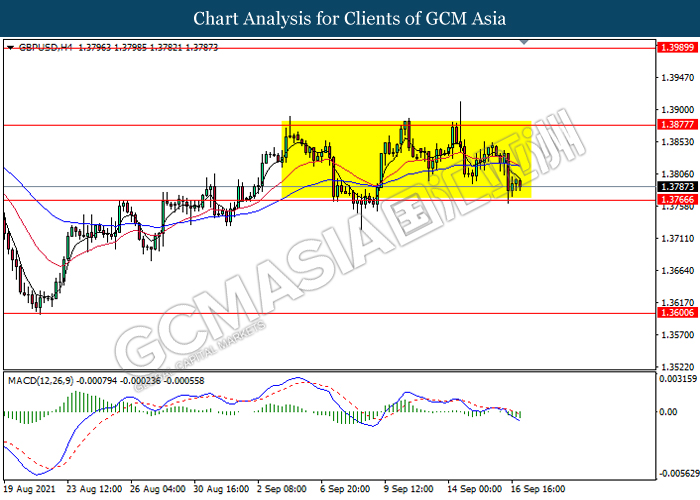
Task: Click the 30 Aug 16:00 time label
Action: click(221, 489)
